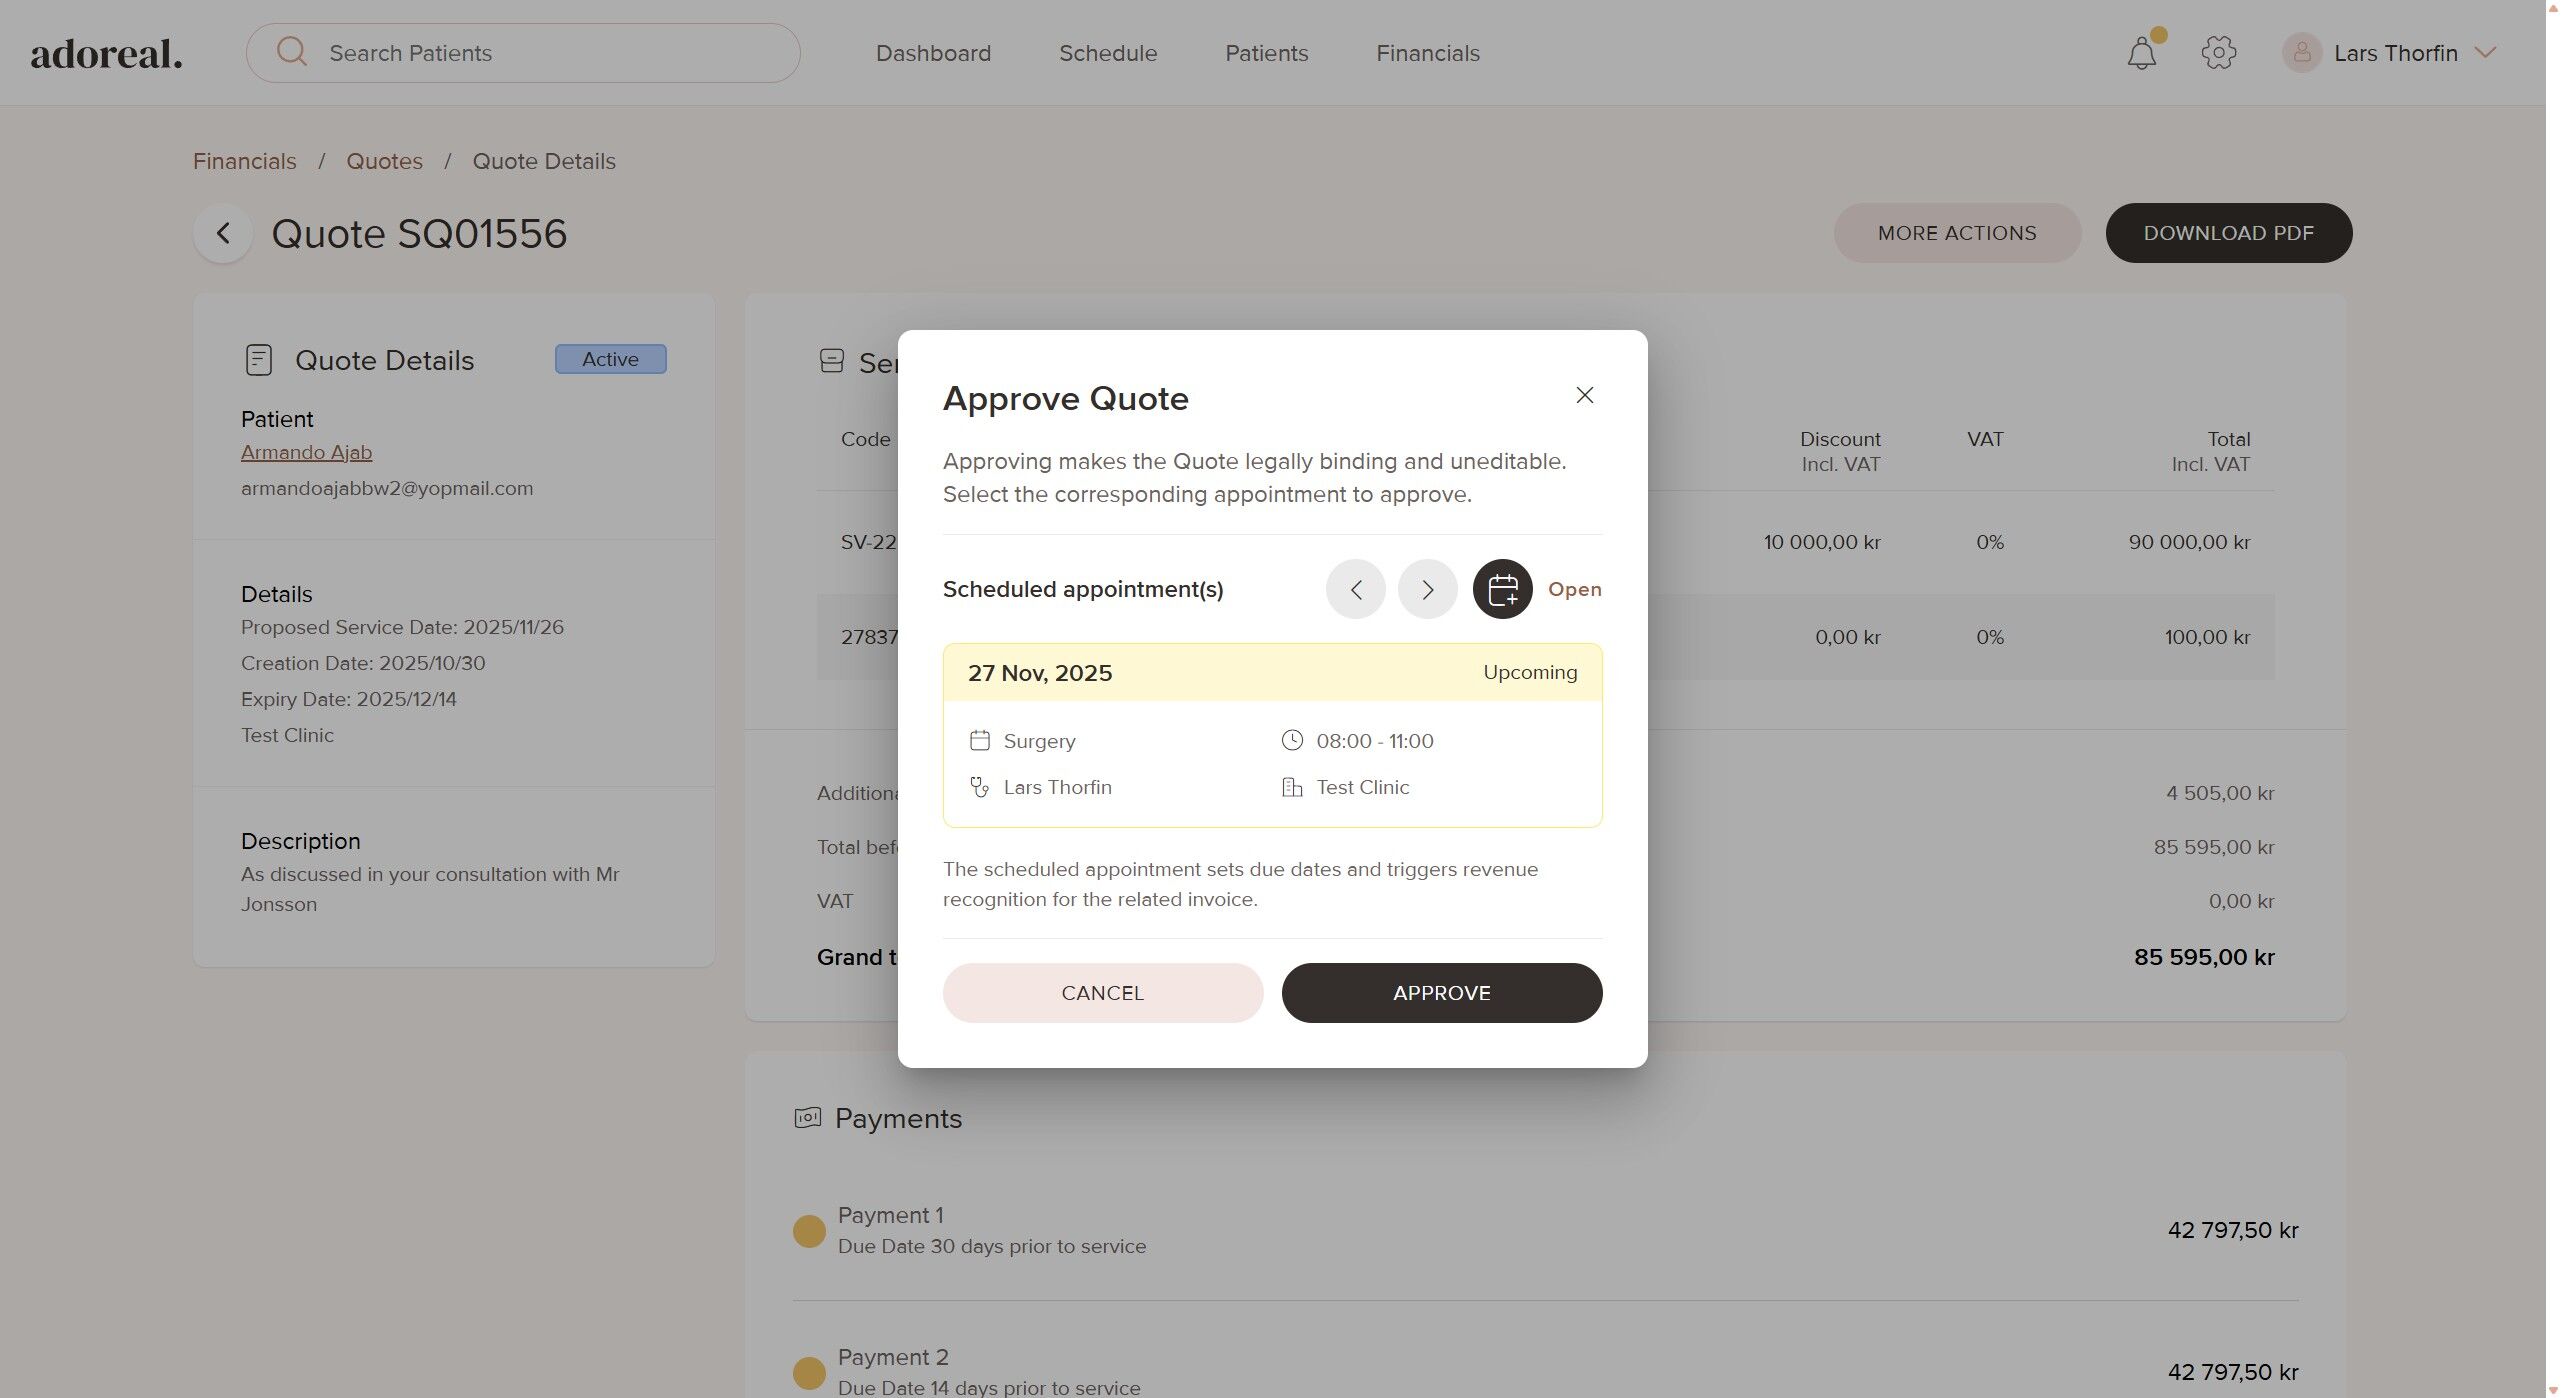Image resolution: width=2561 pixels, height=1398 pixels.
Task: Click the Lars Thorfin avatar icon
Action: [x=2302, y=53]
